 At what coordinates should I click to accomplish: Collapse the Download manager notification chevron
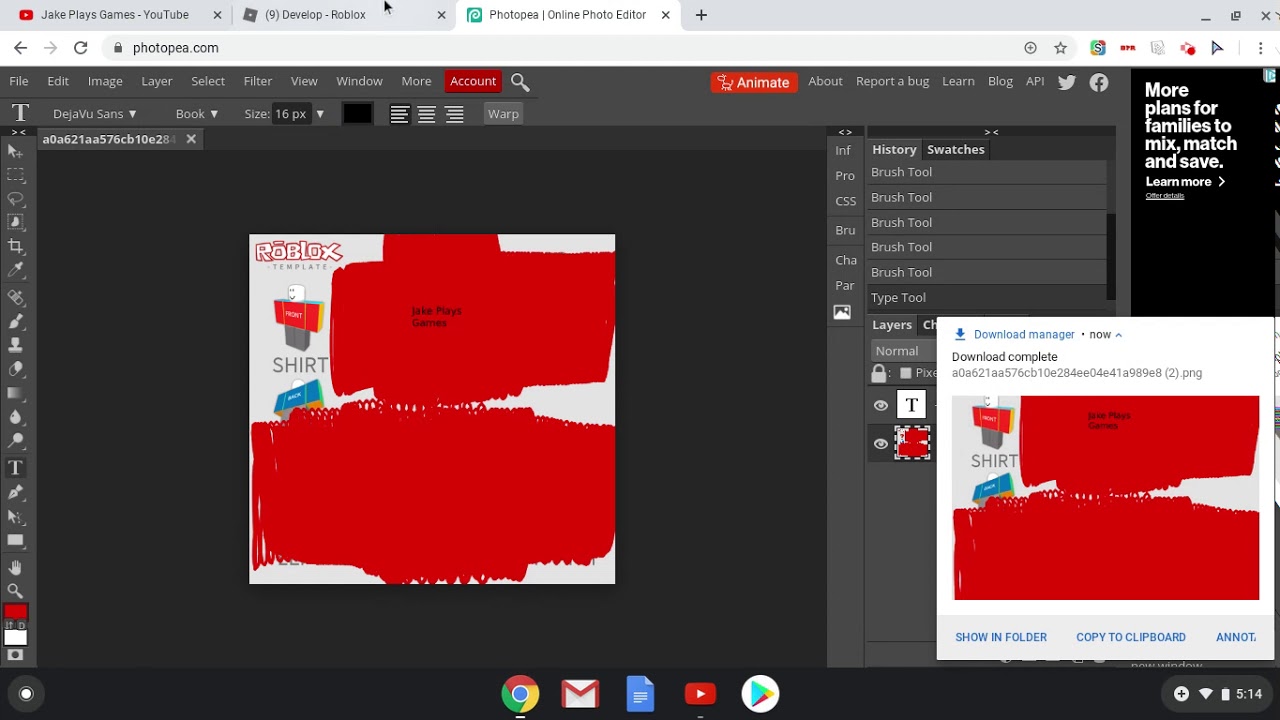[x=1118, y=335]
